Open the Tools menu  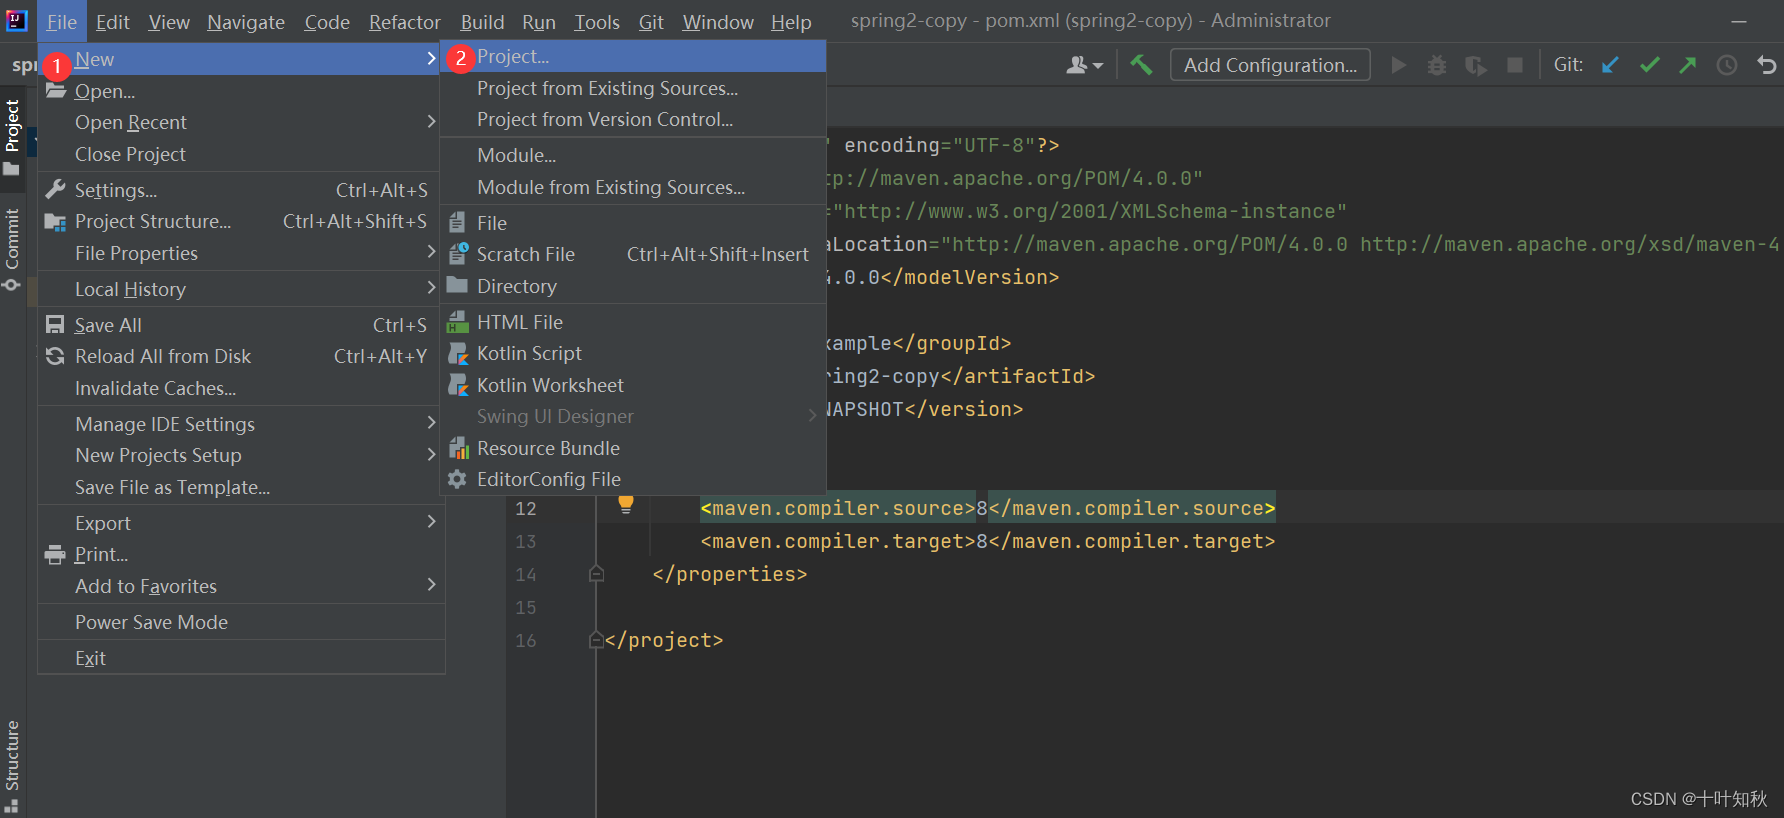[x=597, y=22]
